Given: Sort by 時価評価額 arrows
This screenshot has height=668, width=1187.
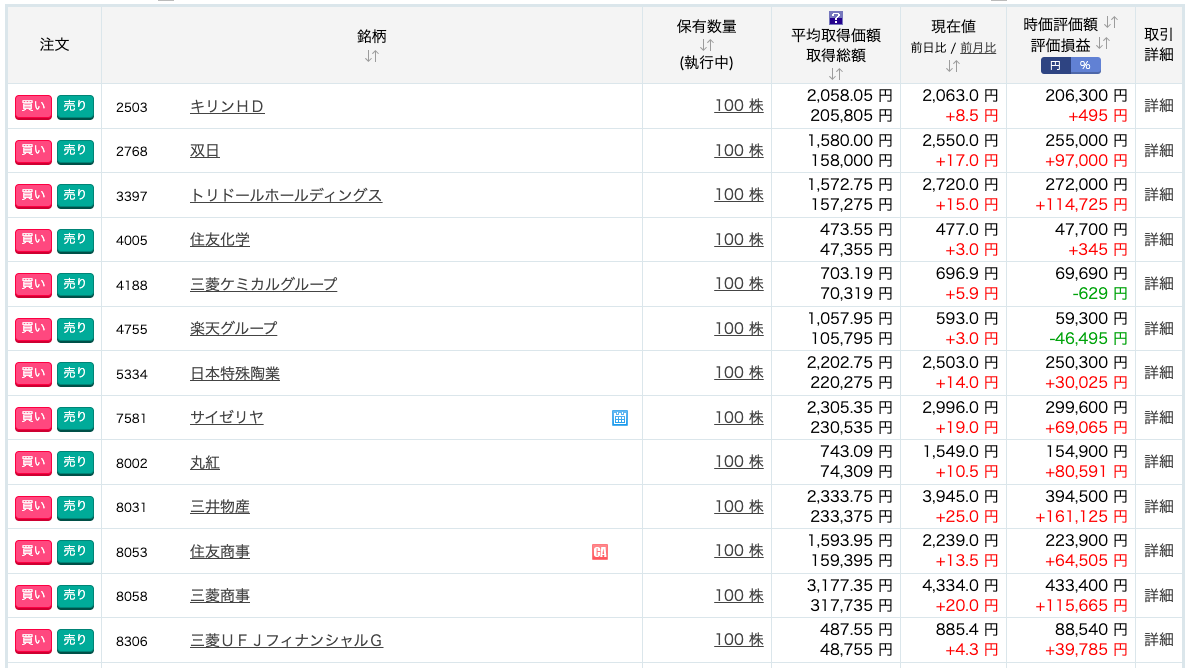Looking at the screenshot, I should coord(1111,23).
